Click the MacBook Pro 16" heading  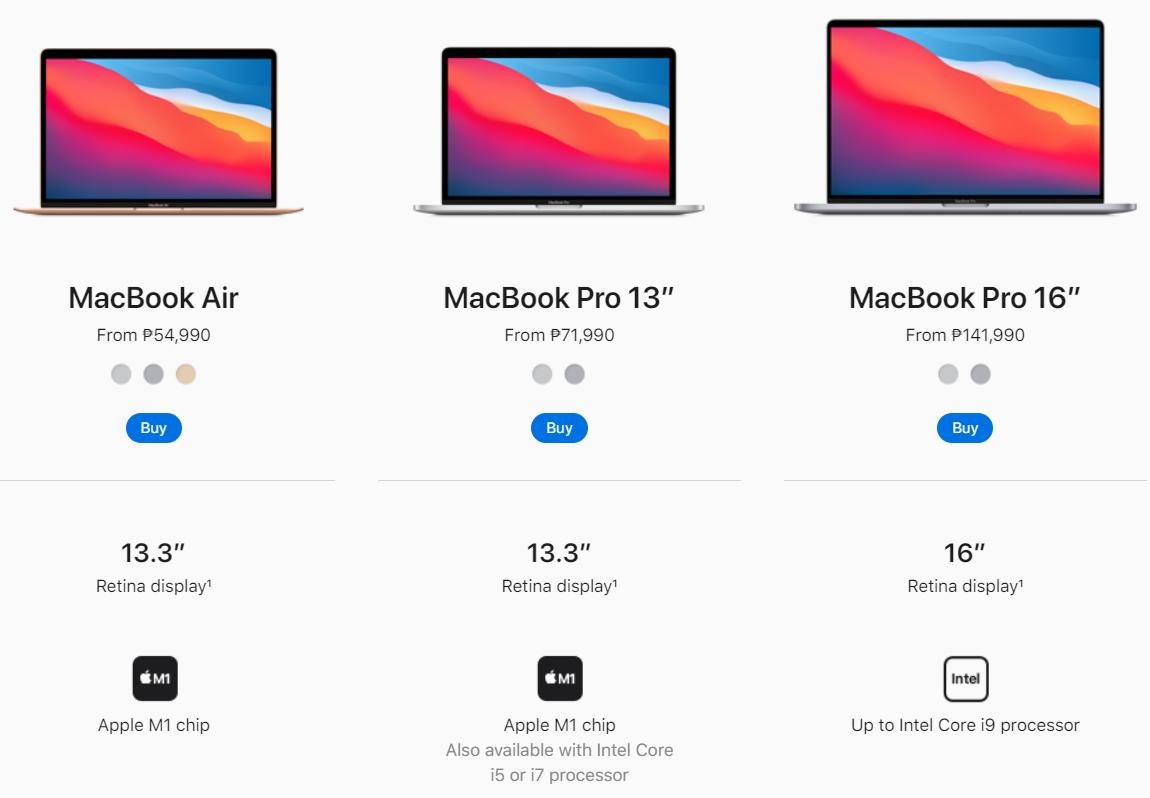[965, 298]
